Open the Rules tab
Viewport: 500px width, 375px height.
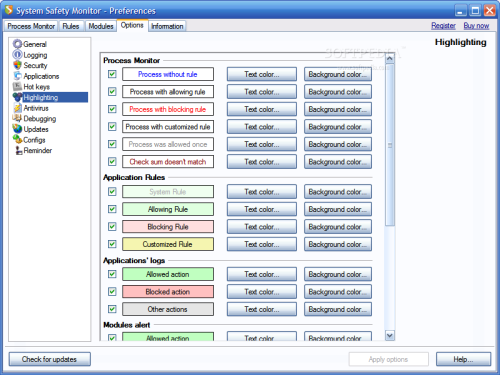[x=71, y=26]
